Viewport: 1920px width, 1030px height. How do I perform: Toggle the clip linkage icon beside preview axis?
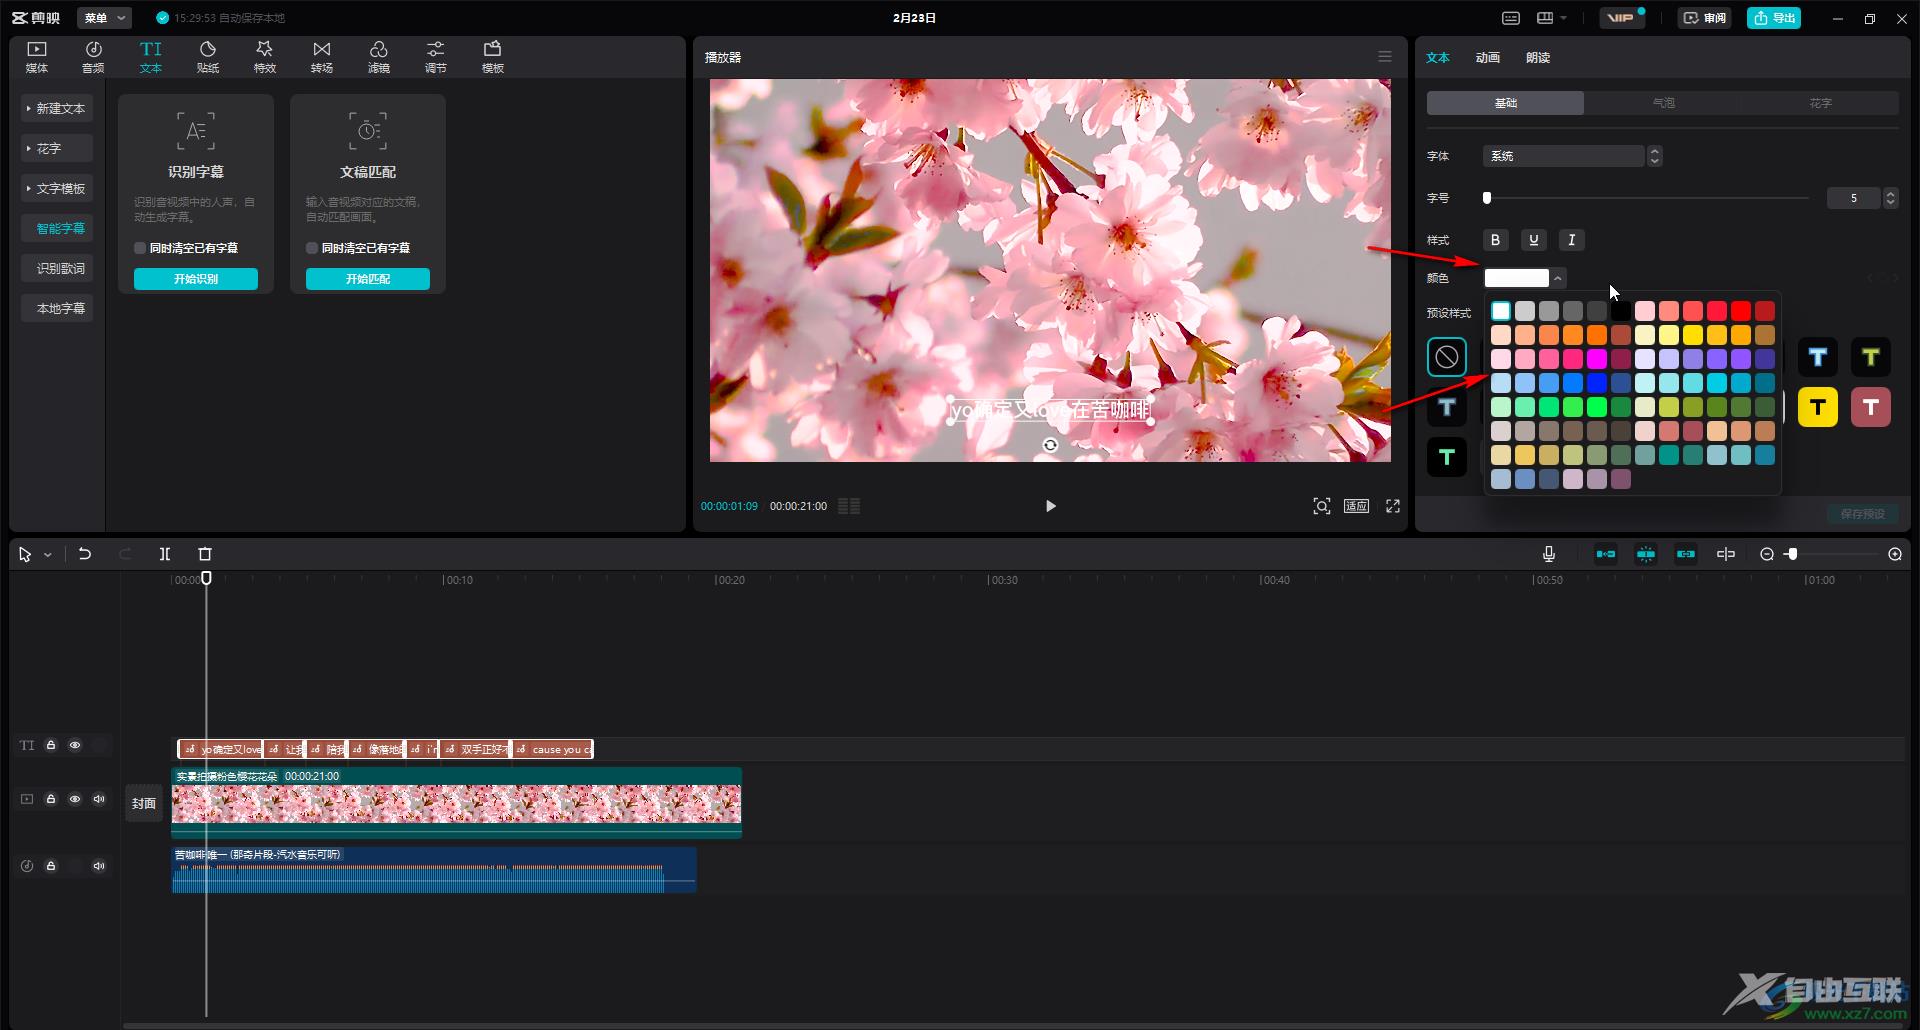pyautogui.click(x=1686, y=554)
